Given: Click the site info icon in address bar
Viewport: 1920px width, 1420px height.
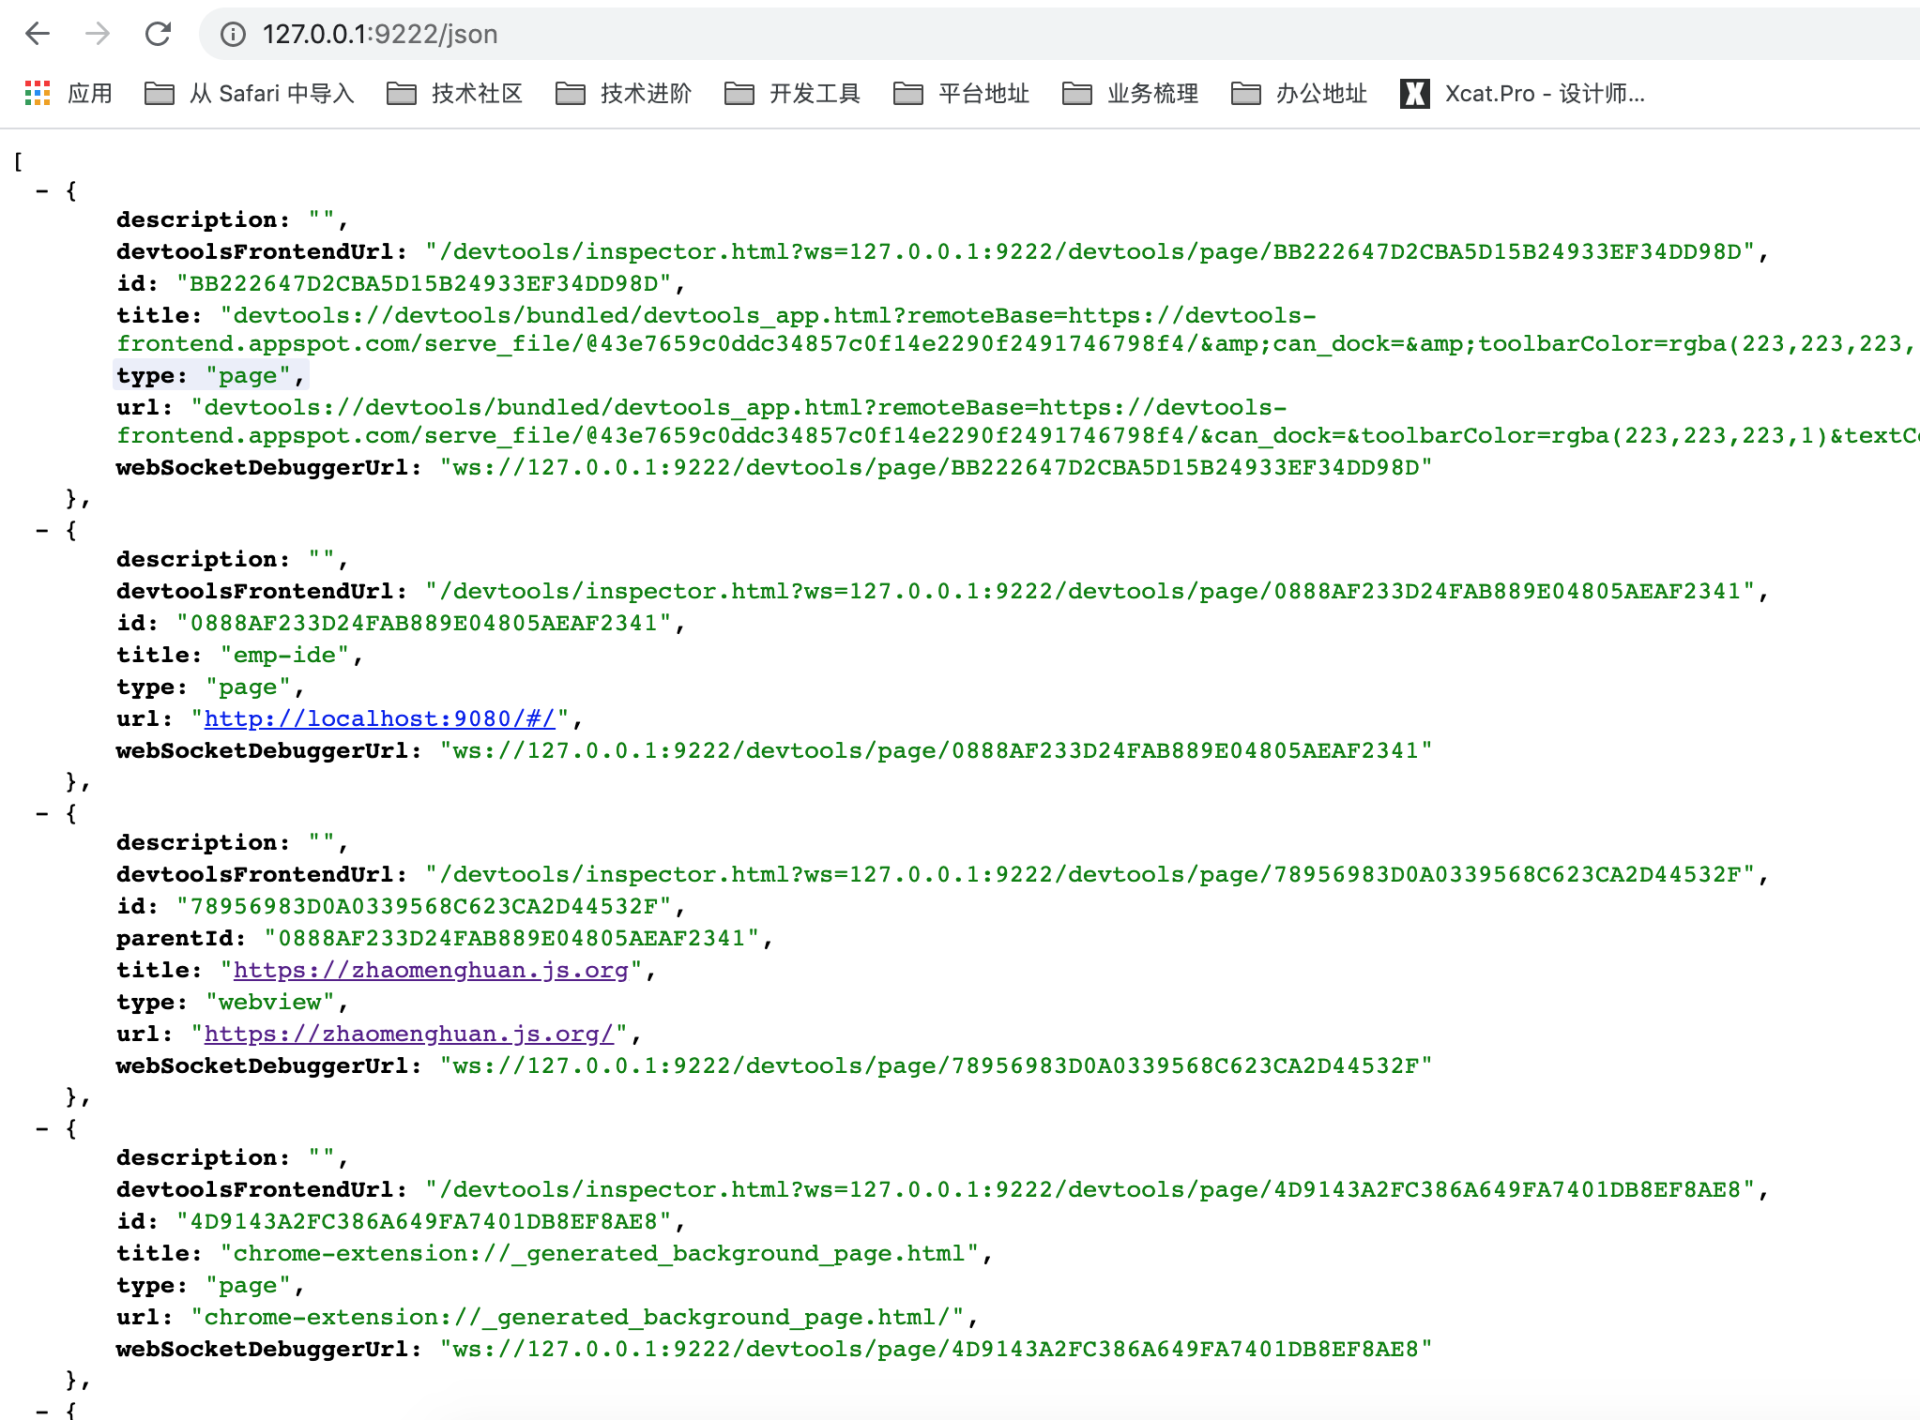Looking at the screenshot, I should [233, 35].
